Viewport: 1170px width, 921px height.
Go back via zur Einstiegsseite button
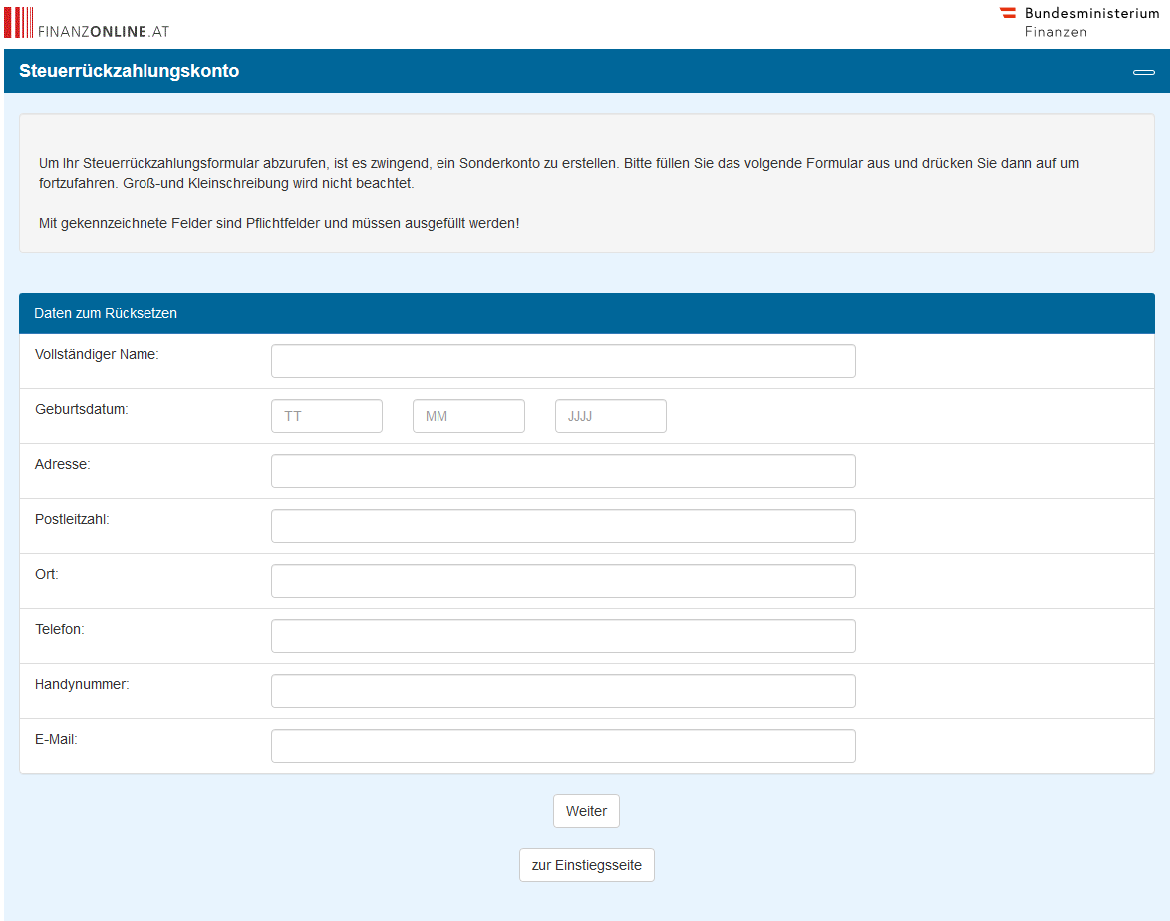tap(587, 865)
